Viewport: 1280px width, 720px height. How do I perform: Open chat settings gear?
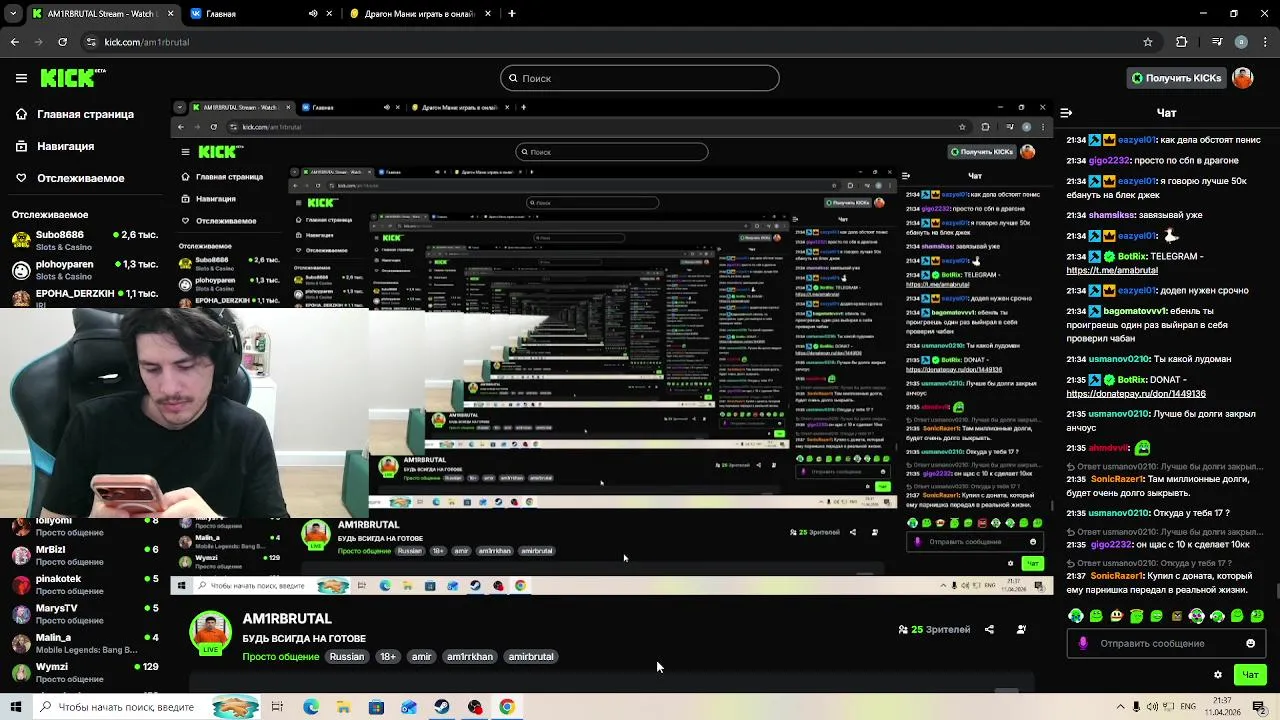coord(1217,675)
